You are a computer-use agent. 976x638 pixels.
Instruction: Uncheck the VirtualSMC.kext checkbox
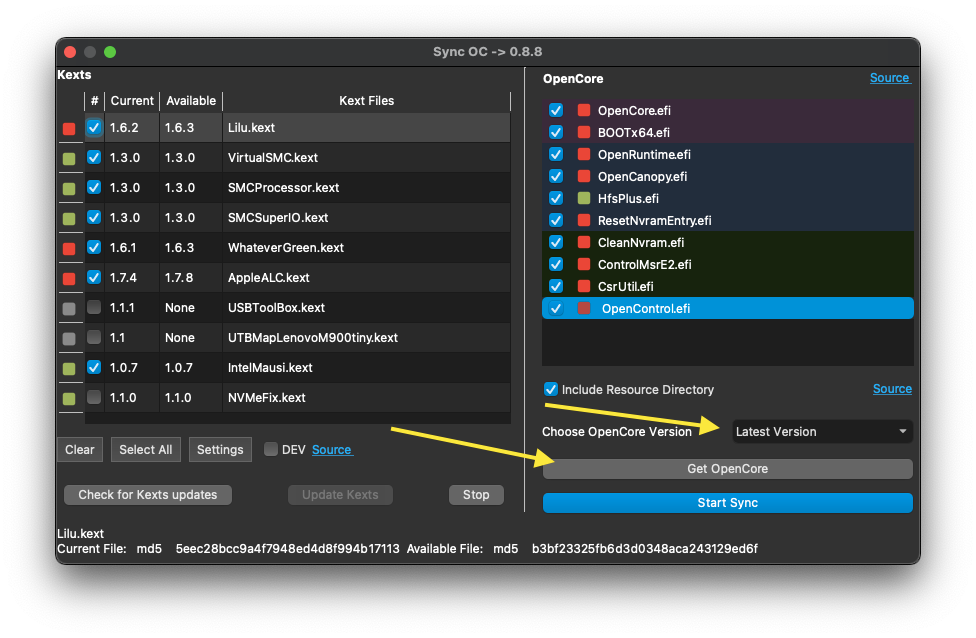94,157
